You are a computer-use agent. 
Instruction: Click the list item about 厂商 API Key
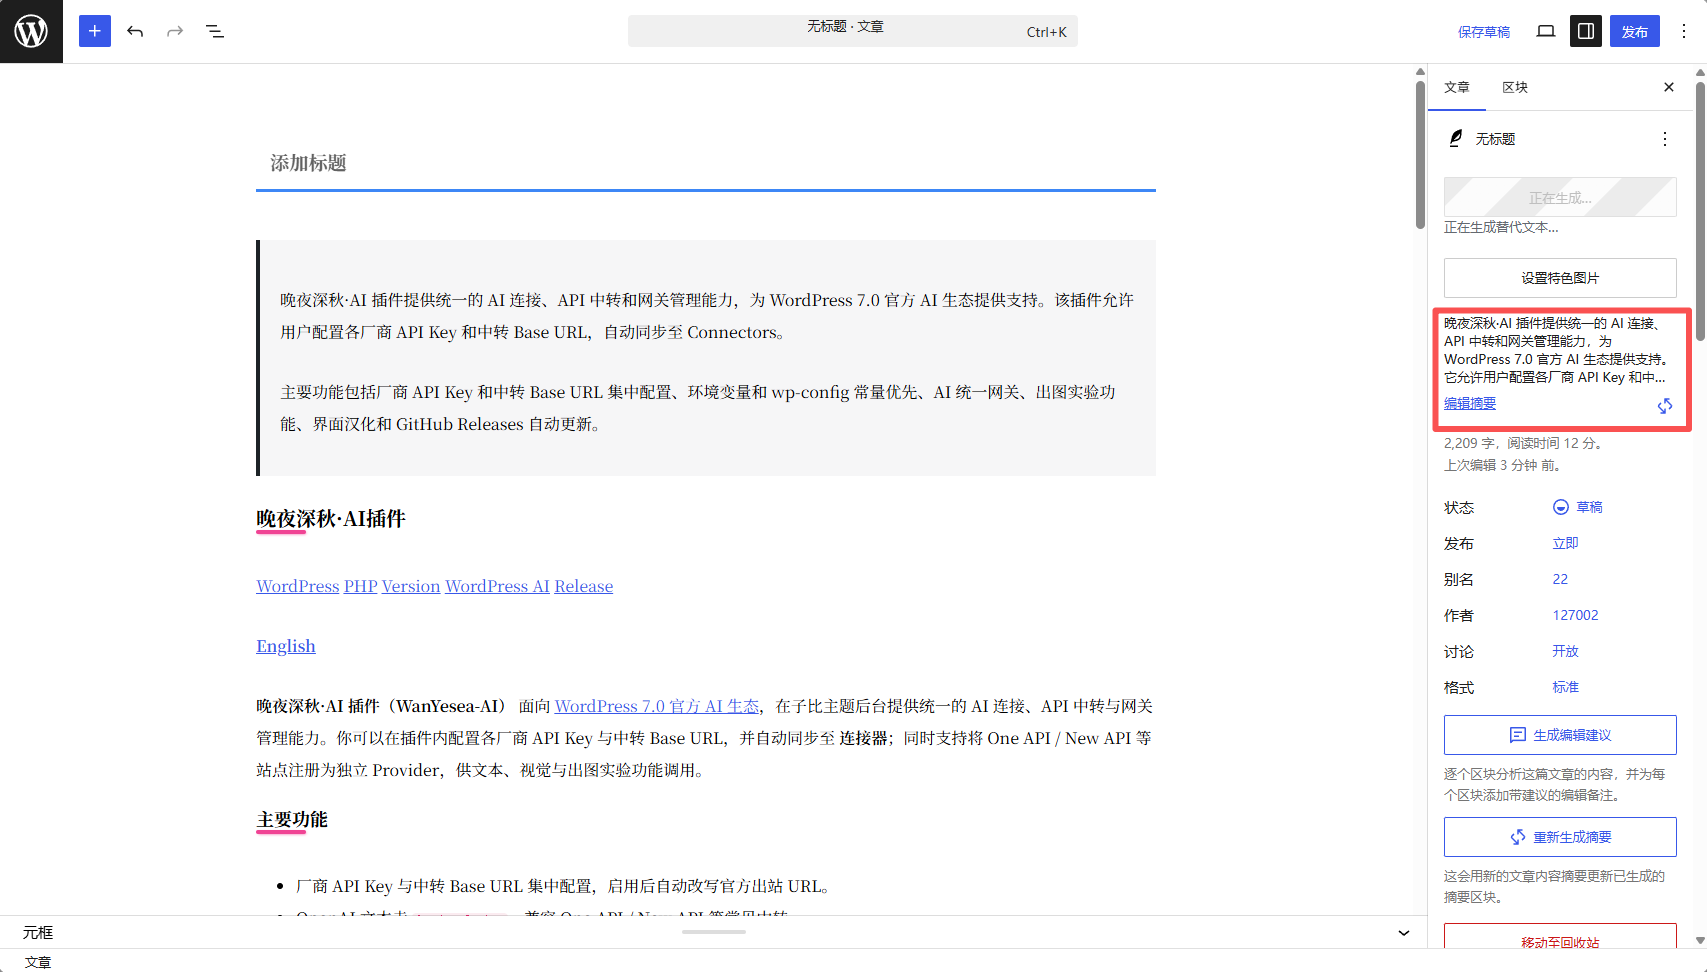point(563,886)
